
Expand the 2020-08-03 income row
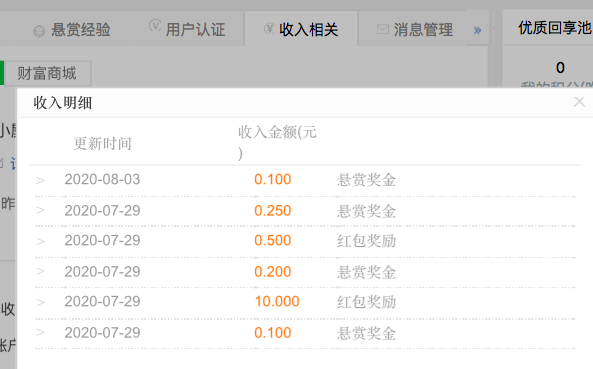40,180
